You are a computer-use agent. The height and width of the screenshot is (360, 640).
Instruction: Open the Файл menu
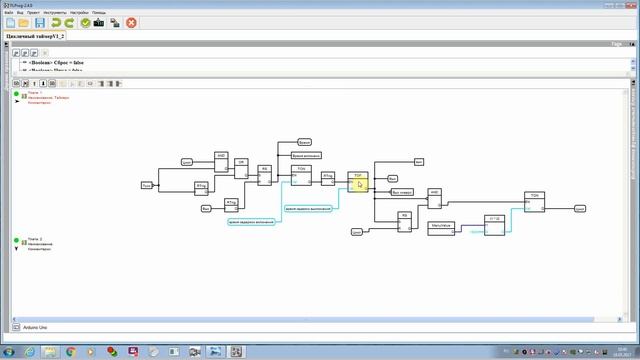coord(9,13)
